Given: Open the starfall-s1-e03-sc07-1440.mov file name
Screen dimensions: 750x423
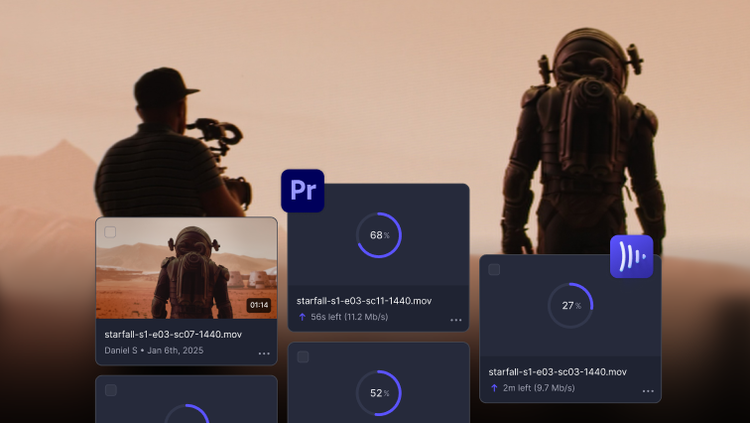Looking at the screenshot, I should 174,334.
